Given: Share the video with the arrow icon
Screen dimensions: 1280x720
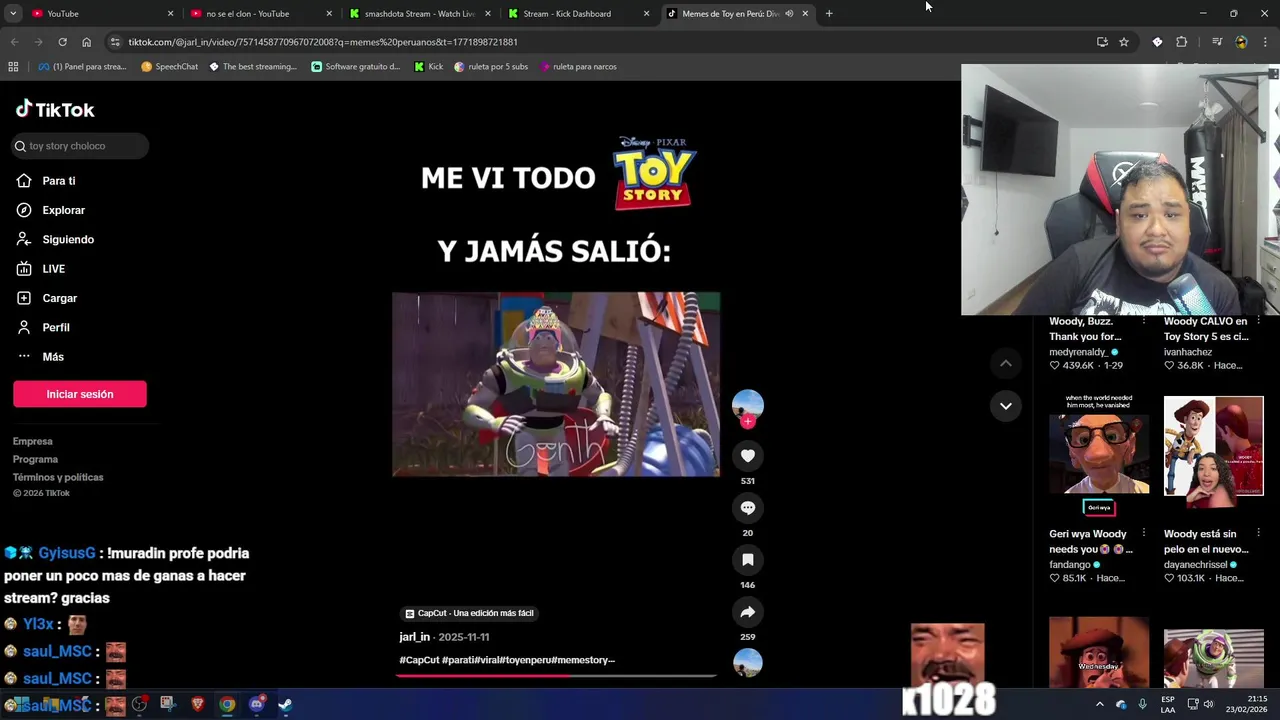Looking at the screenshot, I should coord(747,612).
